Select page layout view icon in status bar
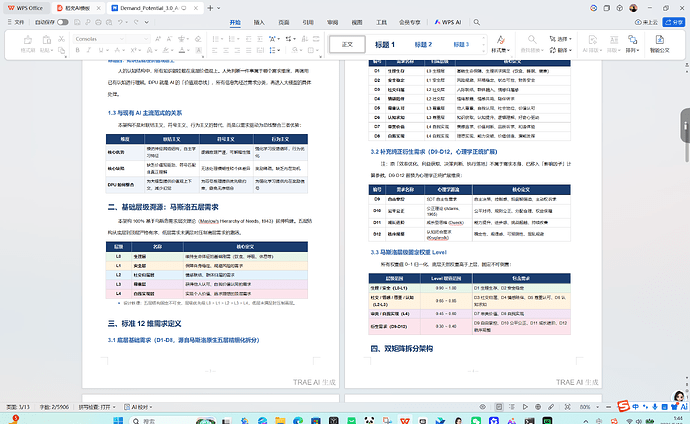 tap(499, 407)
